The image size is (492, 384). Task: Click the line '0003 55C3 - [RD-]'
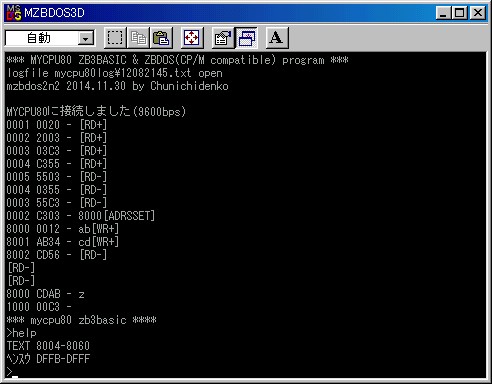(57, 203)
